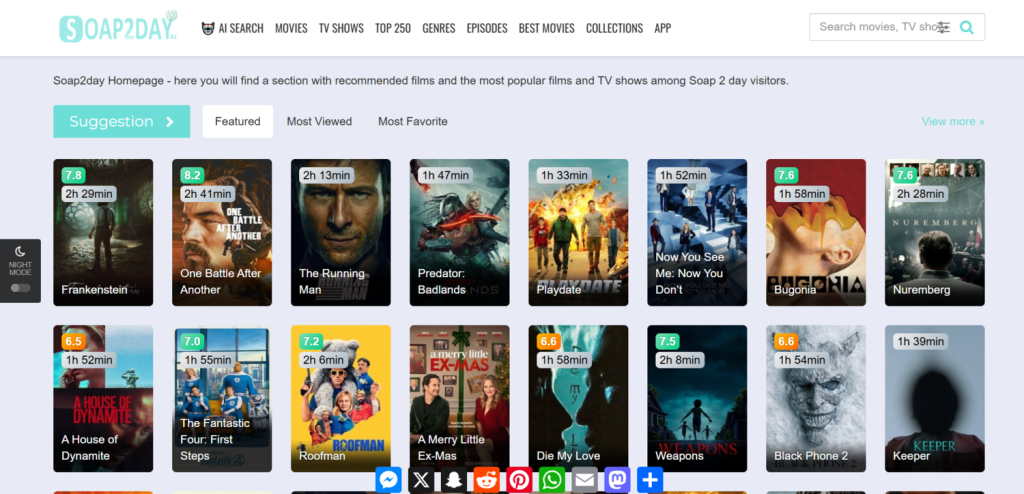Click the Soap2day logo

(119, 27)
